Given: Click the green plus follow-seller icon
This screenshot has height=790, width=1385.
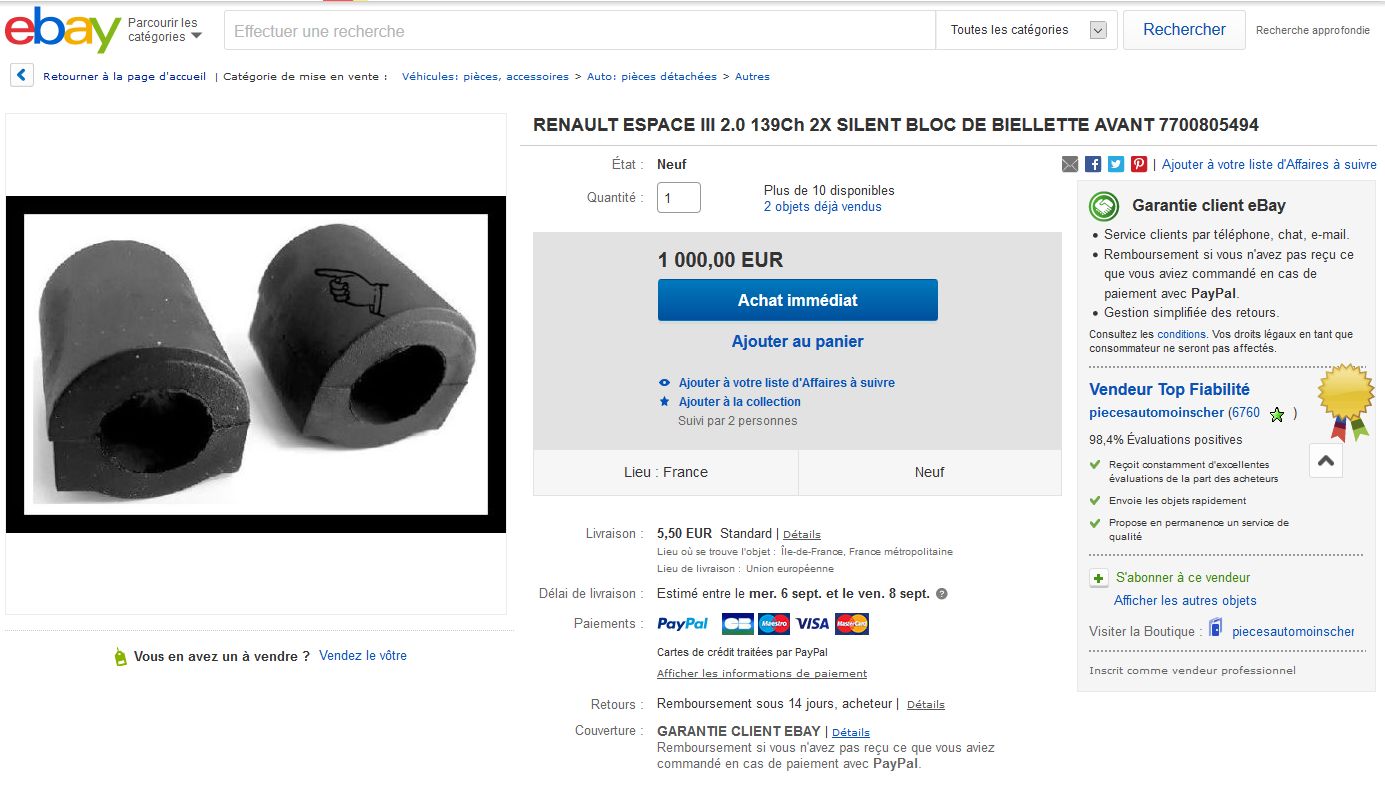Looking at the screenshot, I should point(1099,578).
